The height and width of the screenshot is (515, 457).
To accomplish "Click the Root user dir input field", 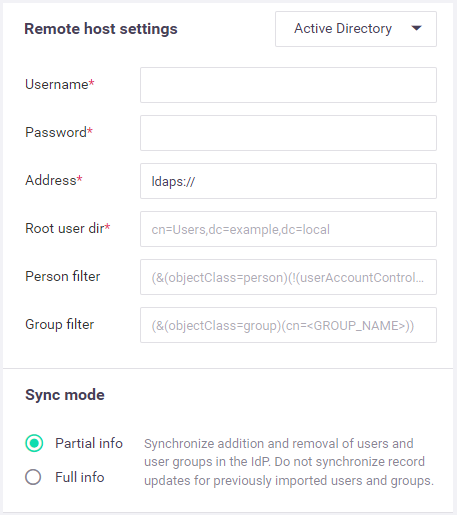I will (x=288, y=229).
